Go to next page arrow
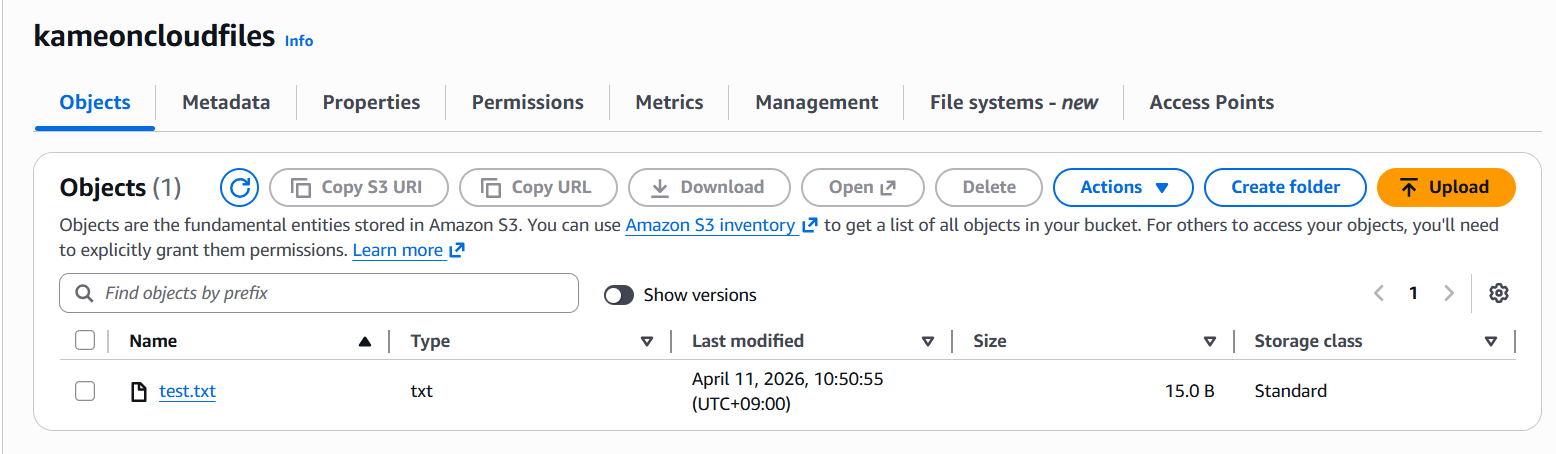The height and width of the screenshot is (454, 1556). [1448, 293]
